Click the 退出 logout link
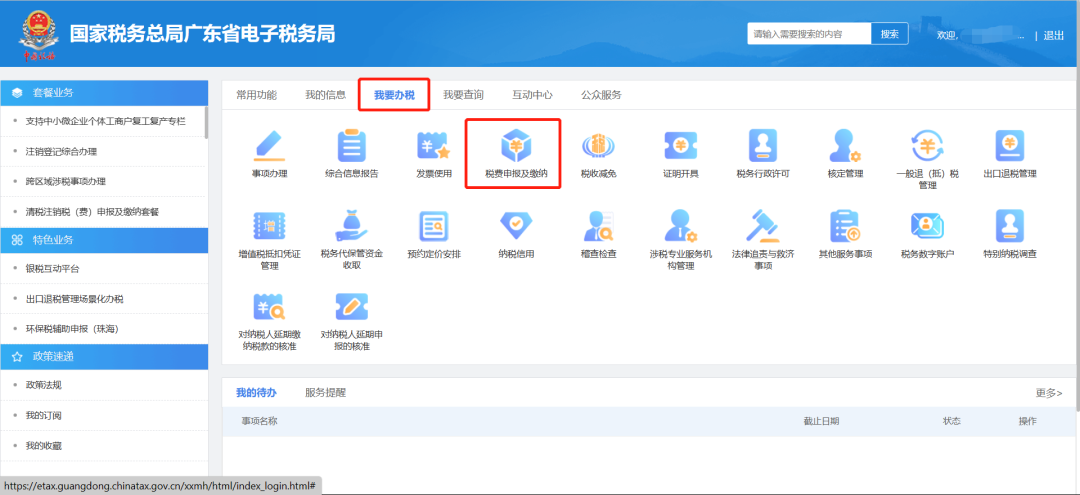The height and width of the screenshot is (495, 1080). (x=1054, y=36)
